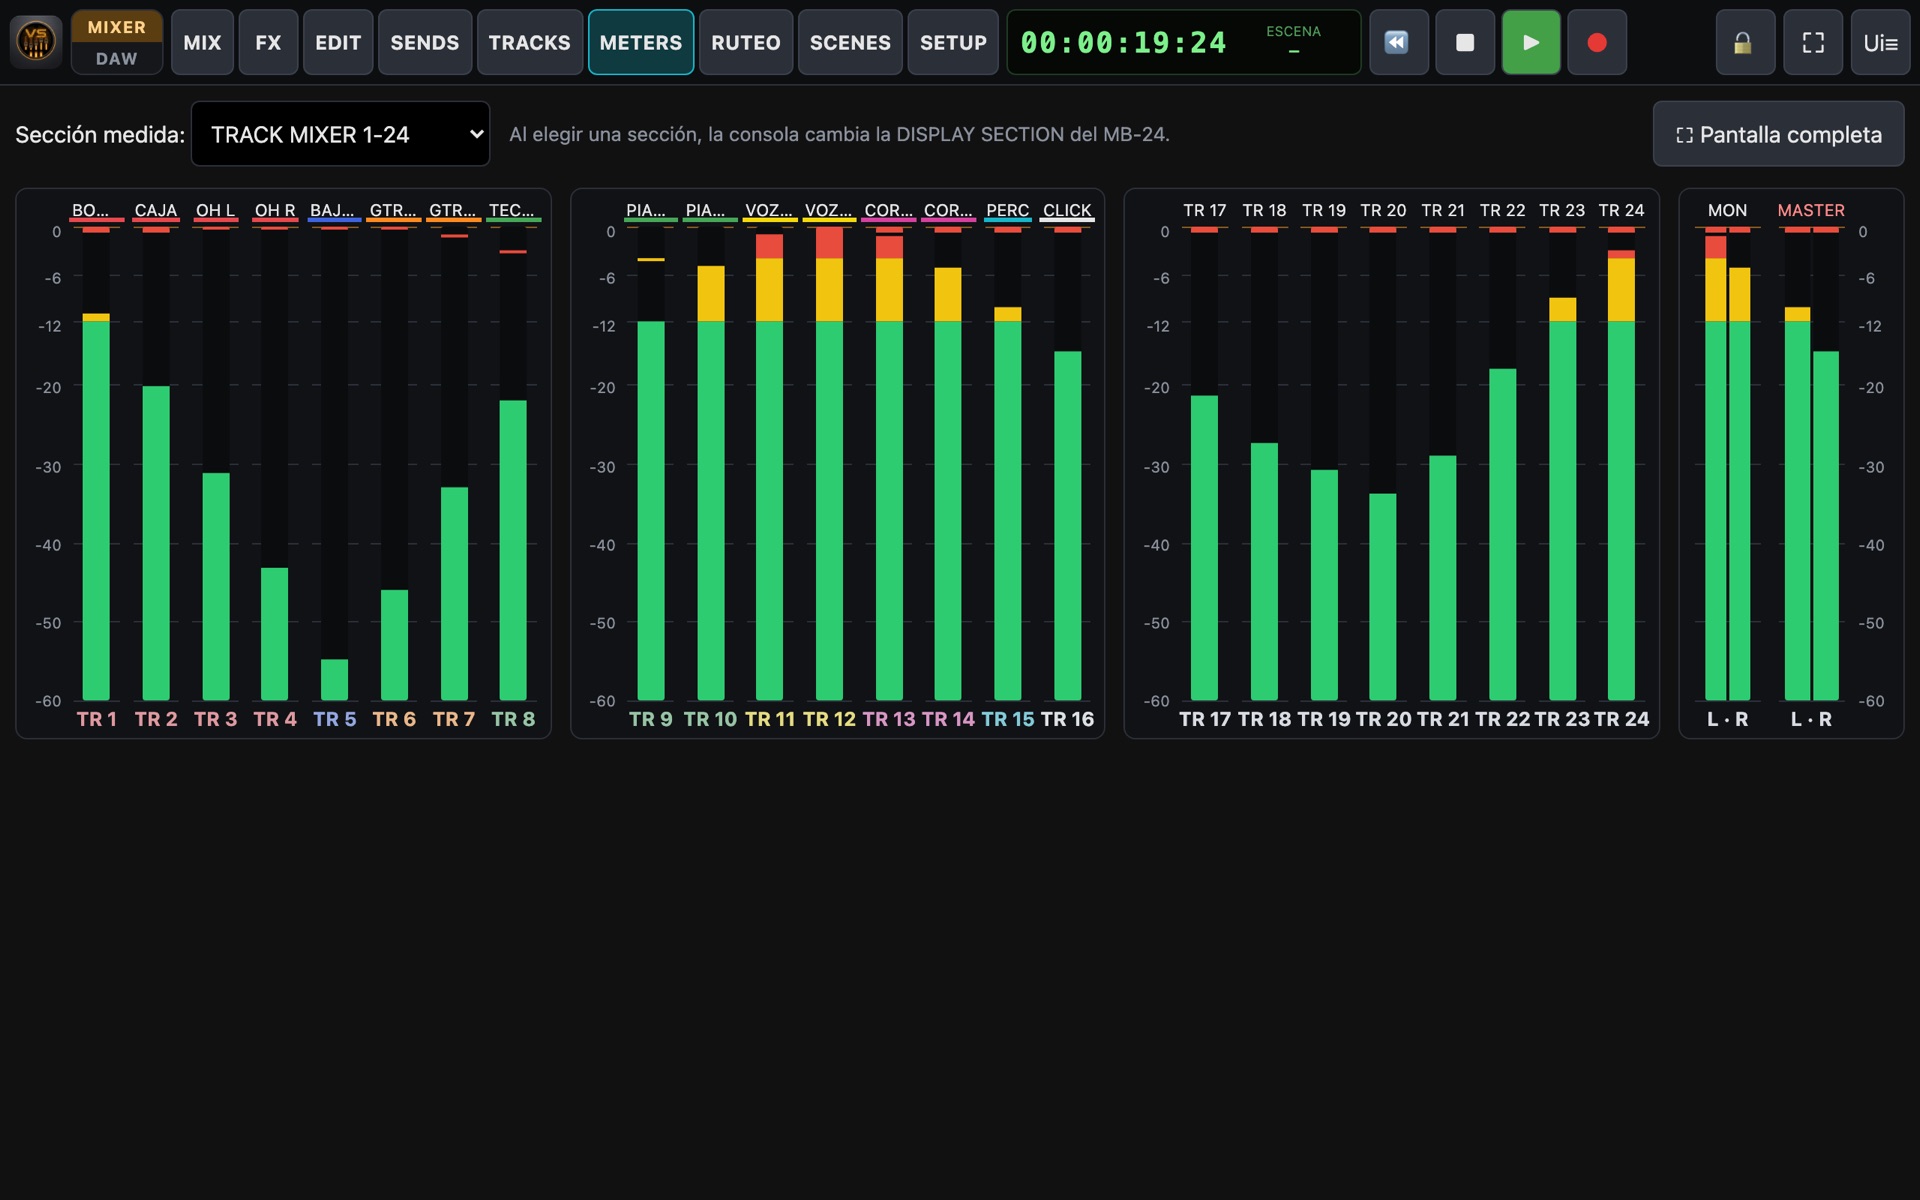Viewport: 1920px width, 1200px height.
Task: Click the VS mixer logo icon
Action: point(36,42)
